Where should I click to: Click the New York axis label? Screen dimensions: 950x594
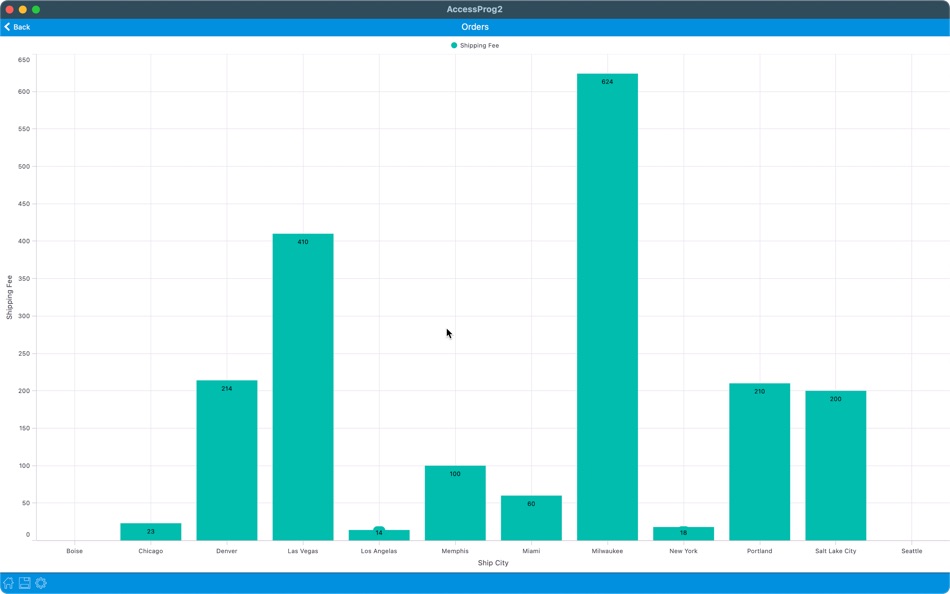point(683,551)
